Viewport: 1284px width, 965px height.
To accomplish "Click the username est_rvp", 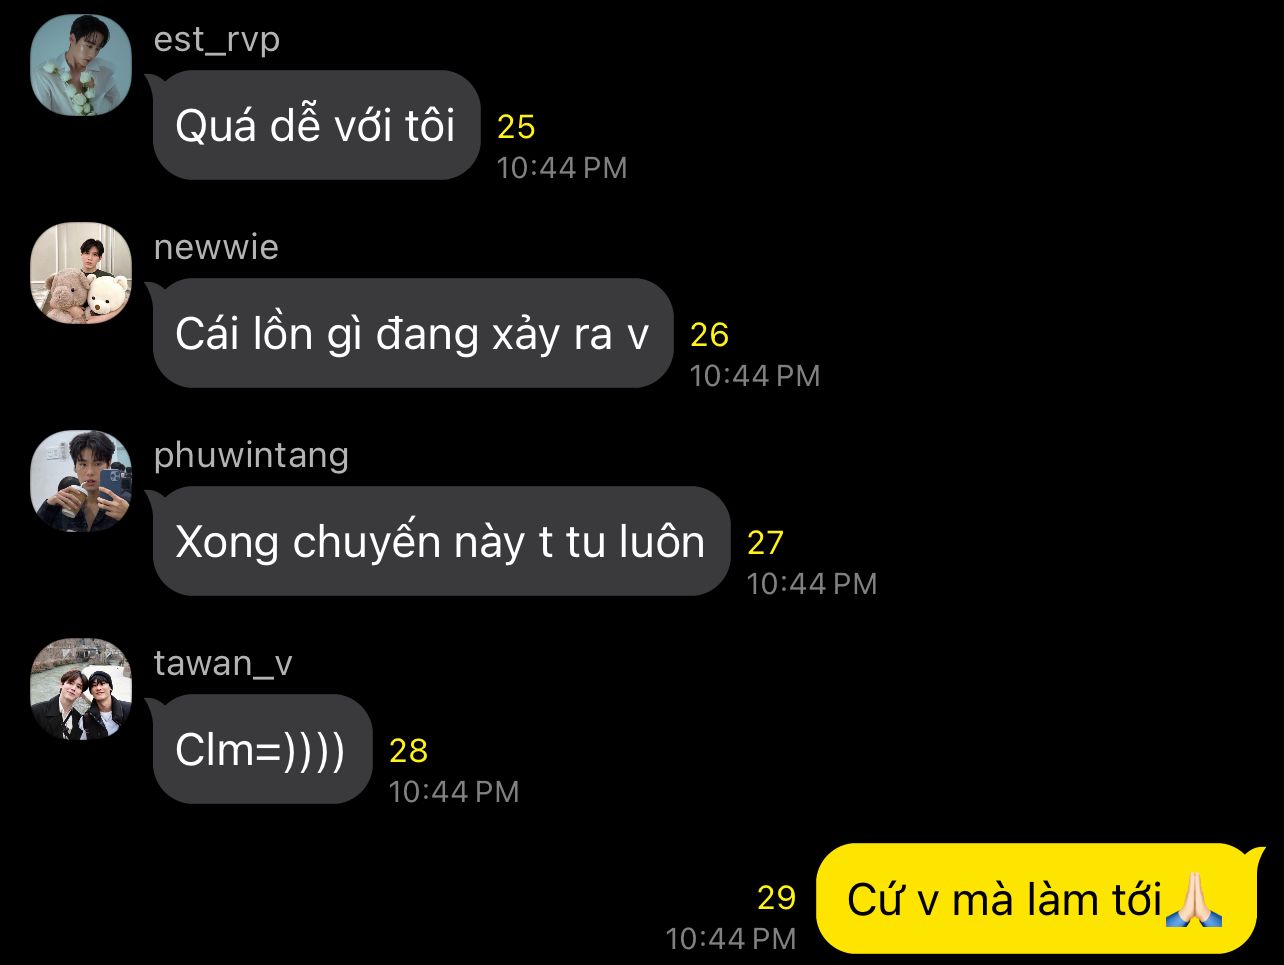I will tap(216, 40).
